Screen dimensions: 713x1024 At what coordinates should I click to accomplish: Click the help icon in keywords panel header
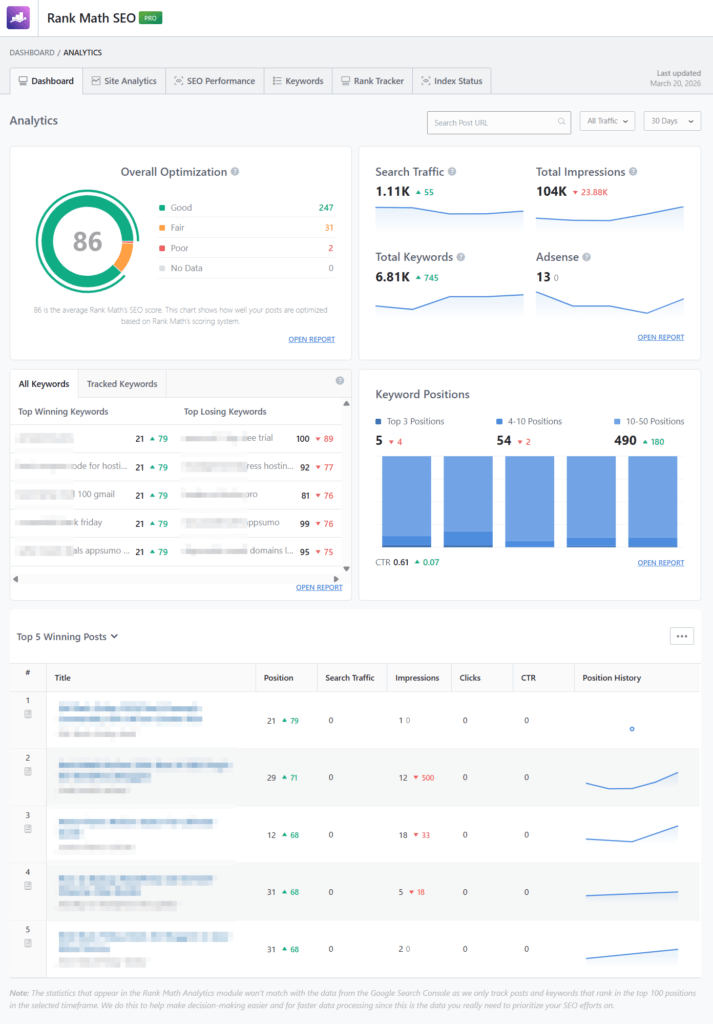[340, 381]
